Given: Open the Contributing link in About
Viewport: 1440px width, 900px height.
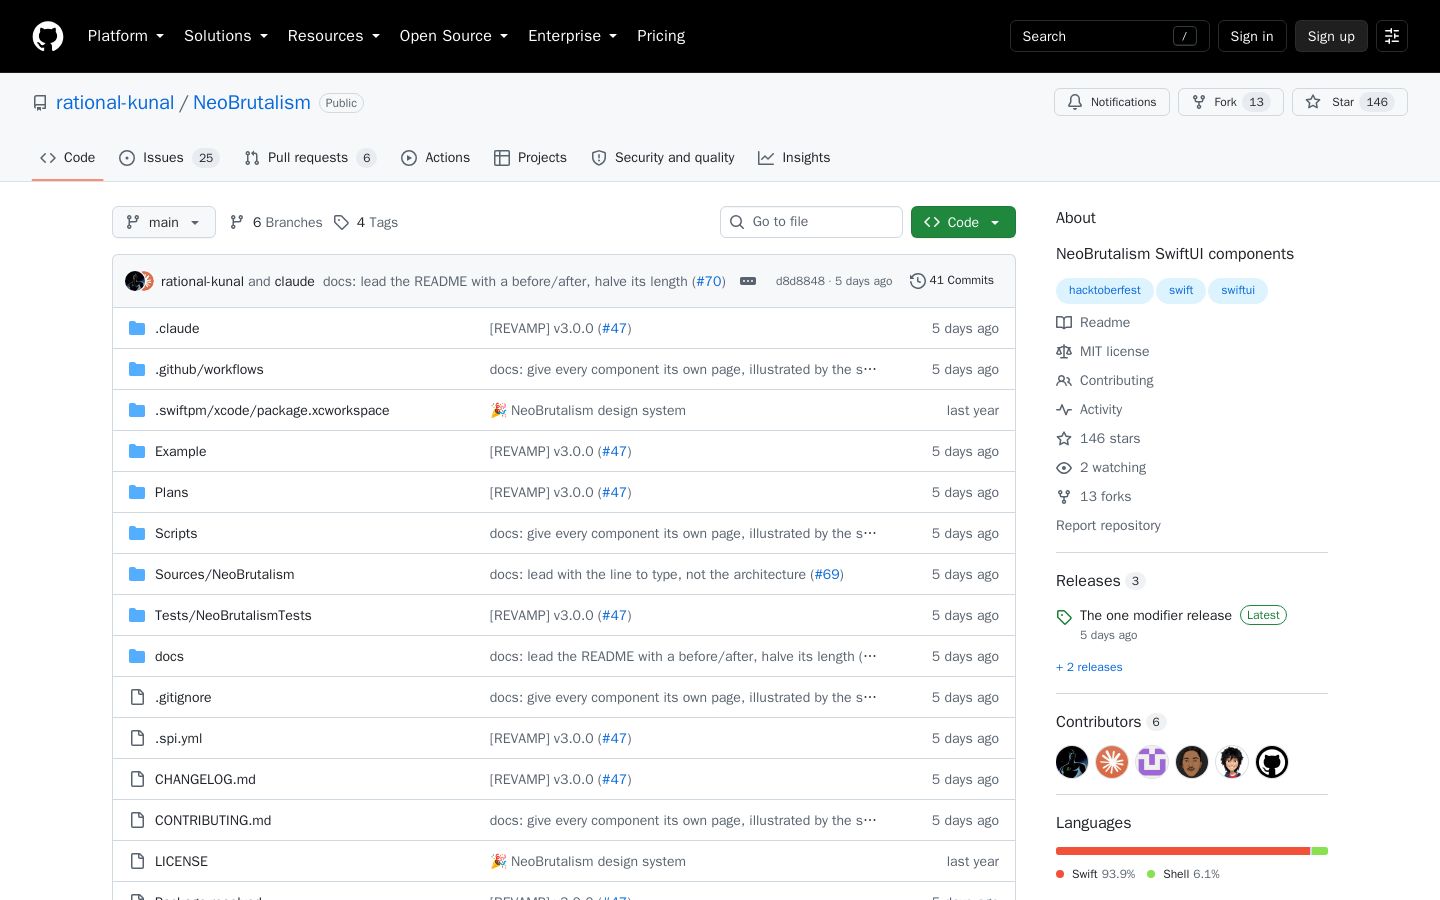Looking at the screenshot, I should [1105, 380].
